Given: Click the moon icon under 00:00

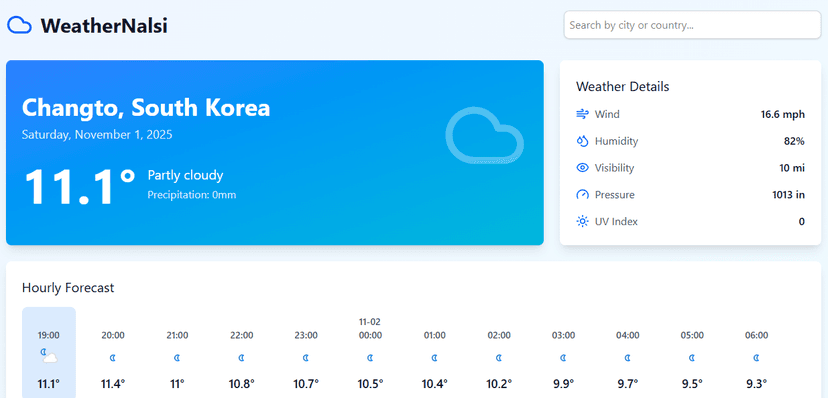Looking at the screenshot, I should (x=370, y=358).
